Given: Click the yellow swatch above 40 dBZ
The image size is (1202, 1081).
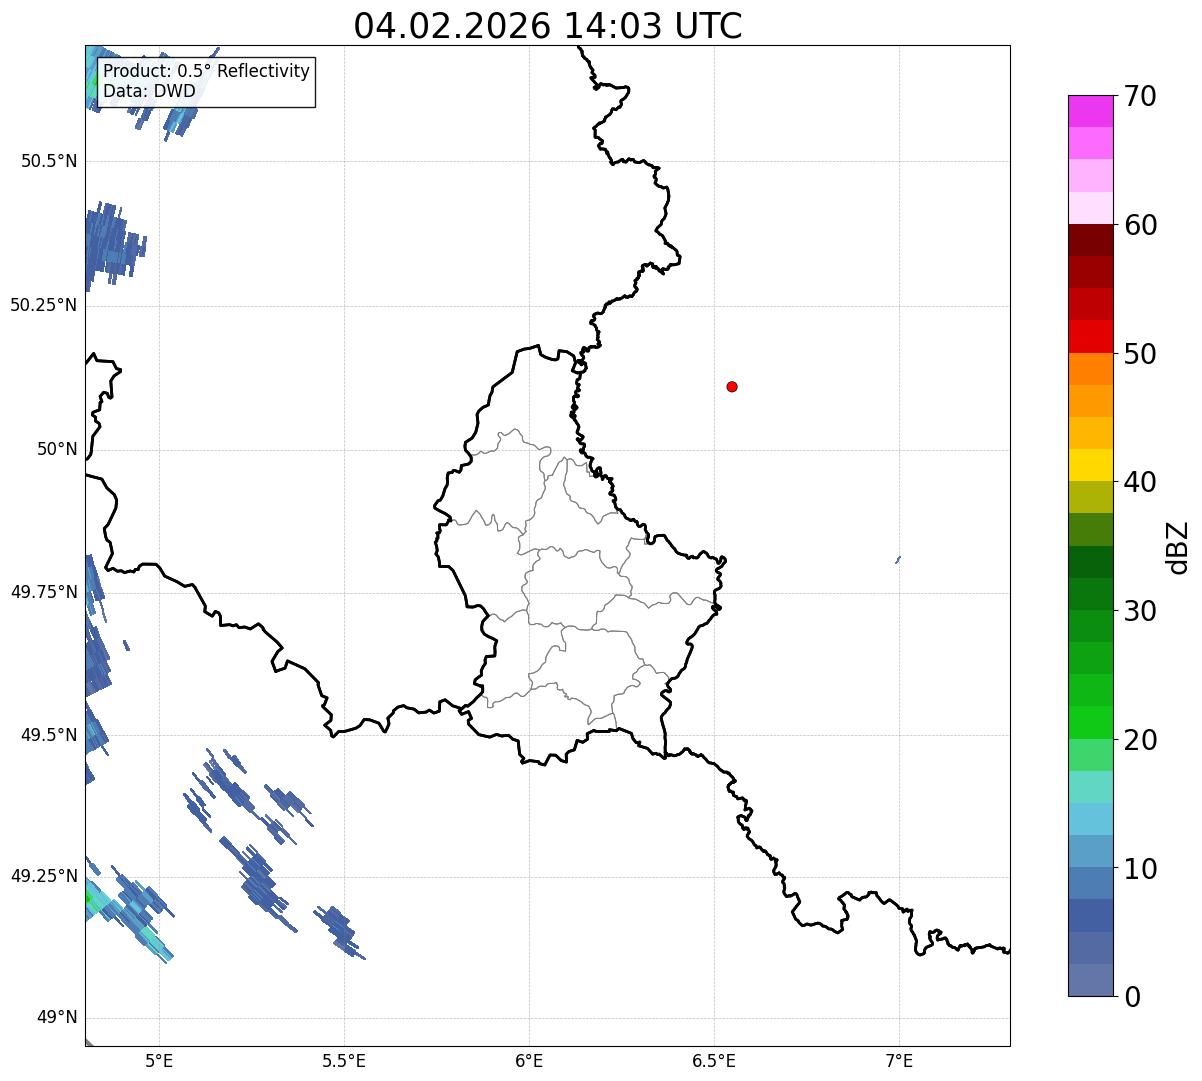Looking at the screenshot, I should pyautogui.click(x=1090, y=465).
